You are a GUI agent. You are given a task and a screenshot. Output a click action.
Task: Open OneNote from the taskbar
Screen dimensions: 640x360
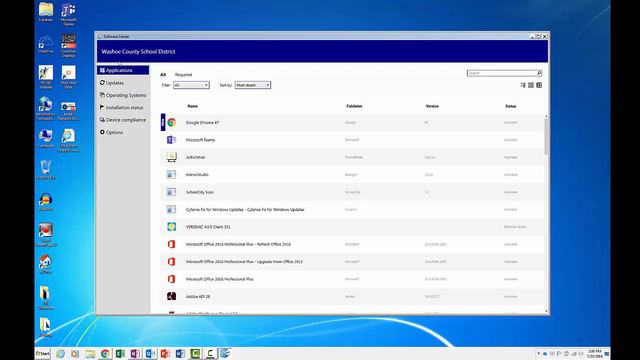[x=135, y=353]
